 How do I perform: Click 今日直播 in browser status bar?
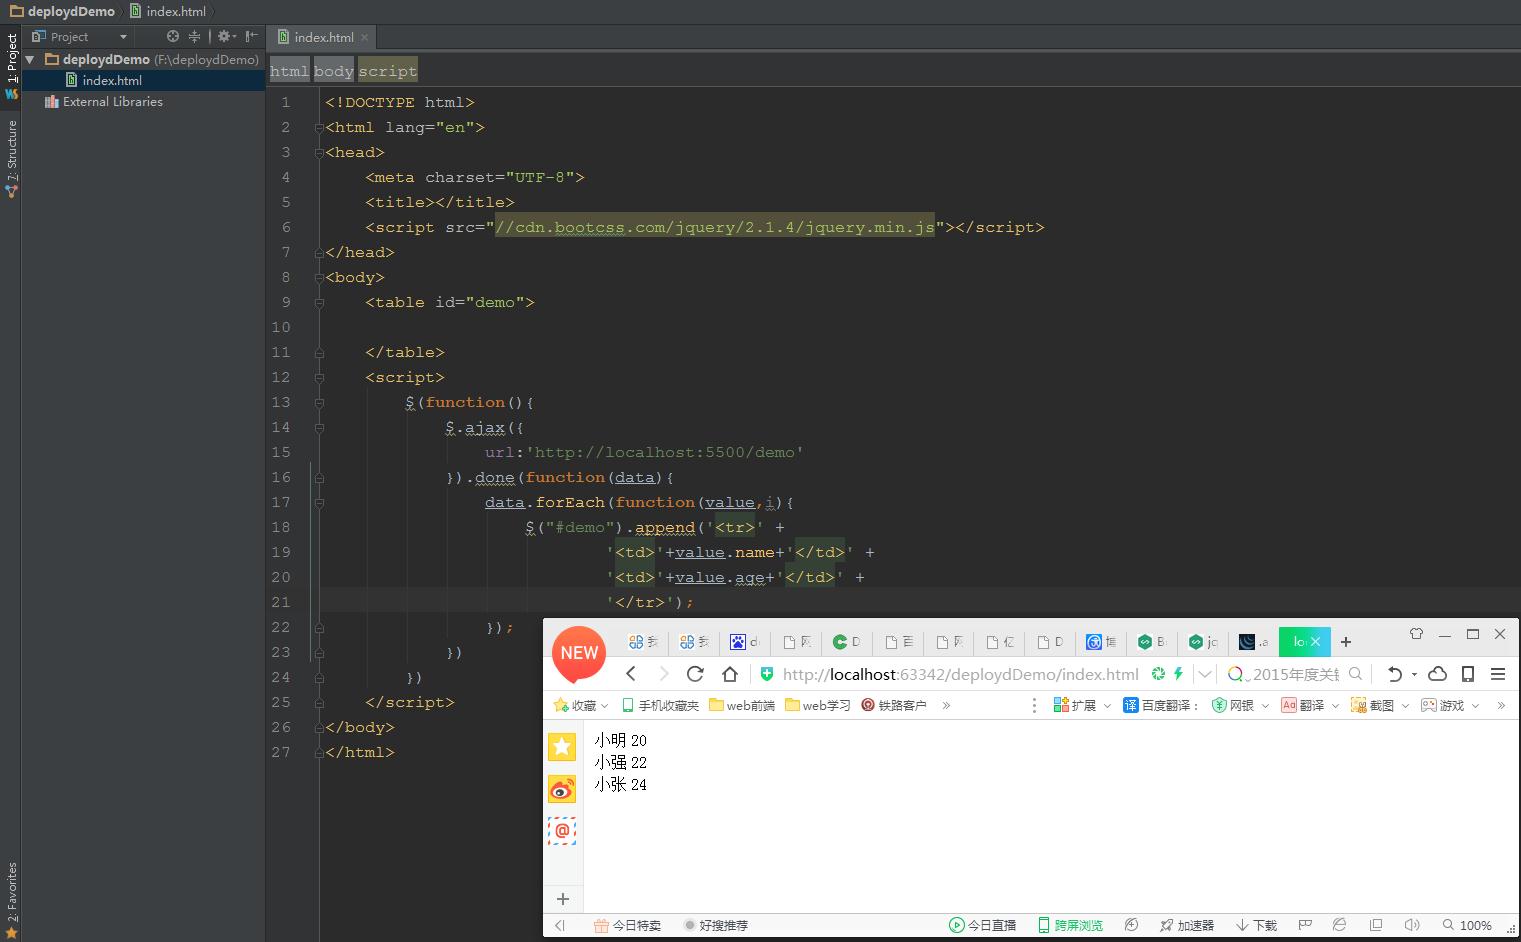(982, 925)
